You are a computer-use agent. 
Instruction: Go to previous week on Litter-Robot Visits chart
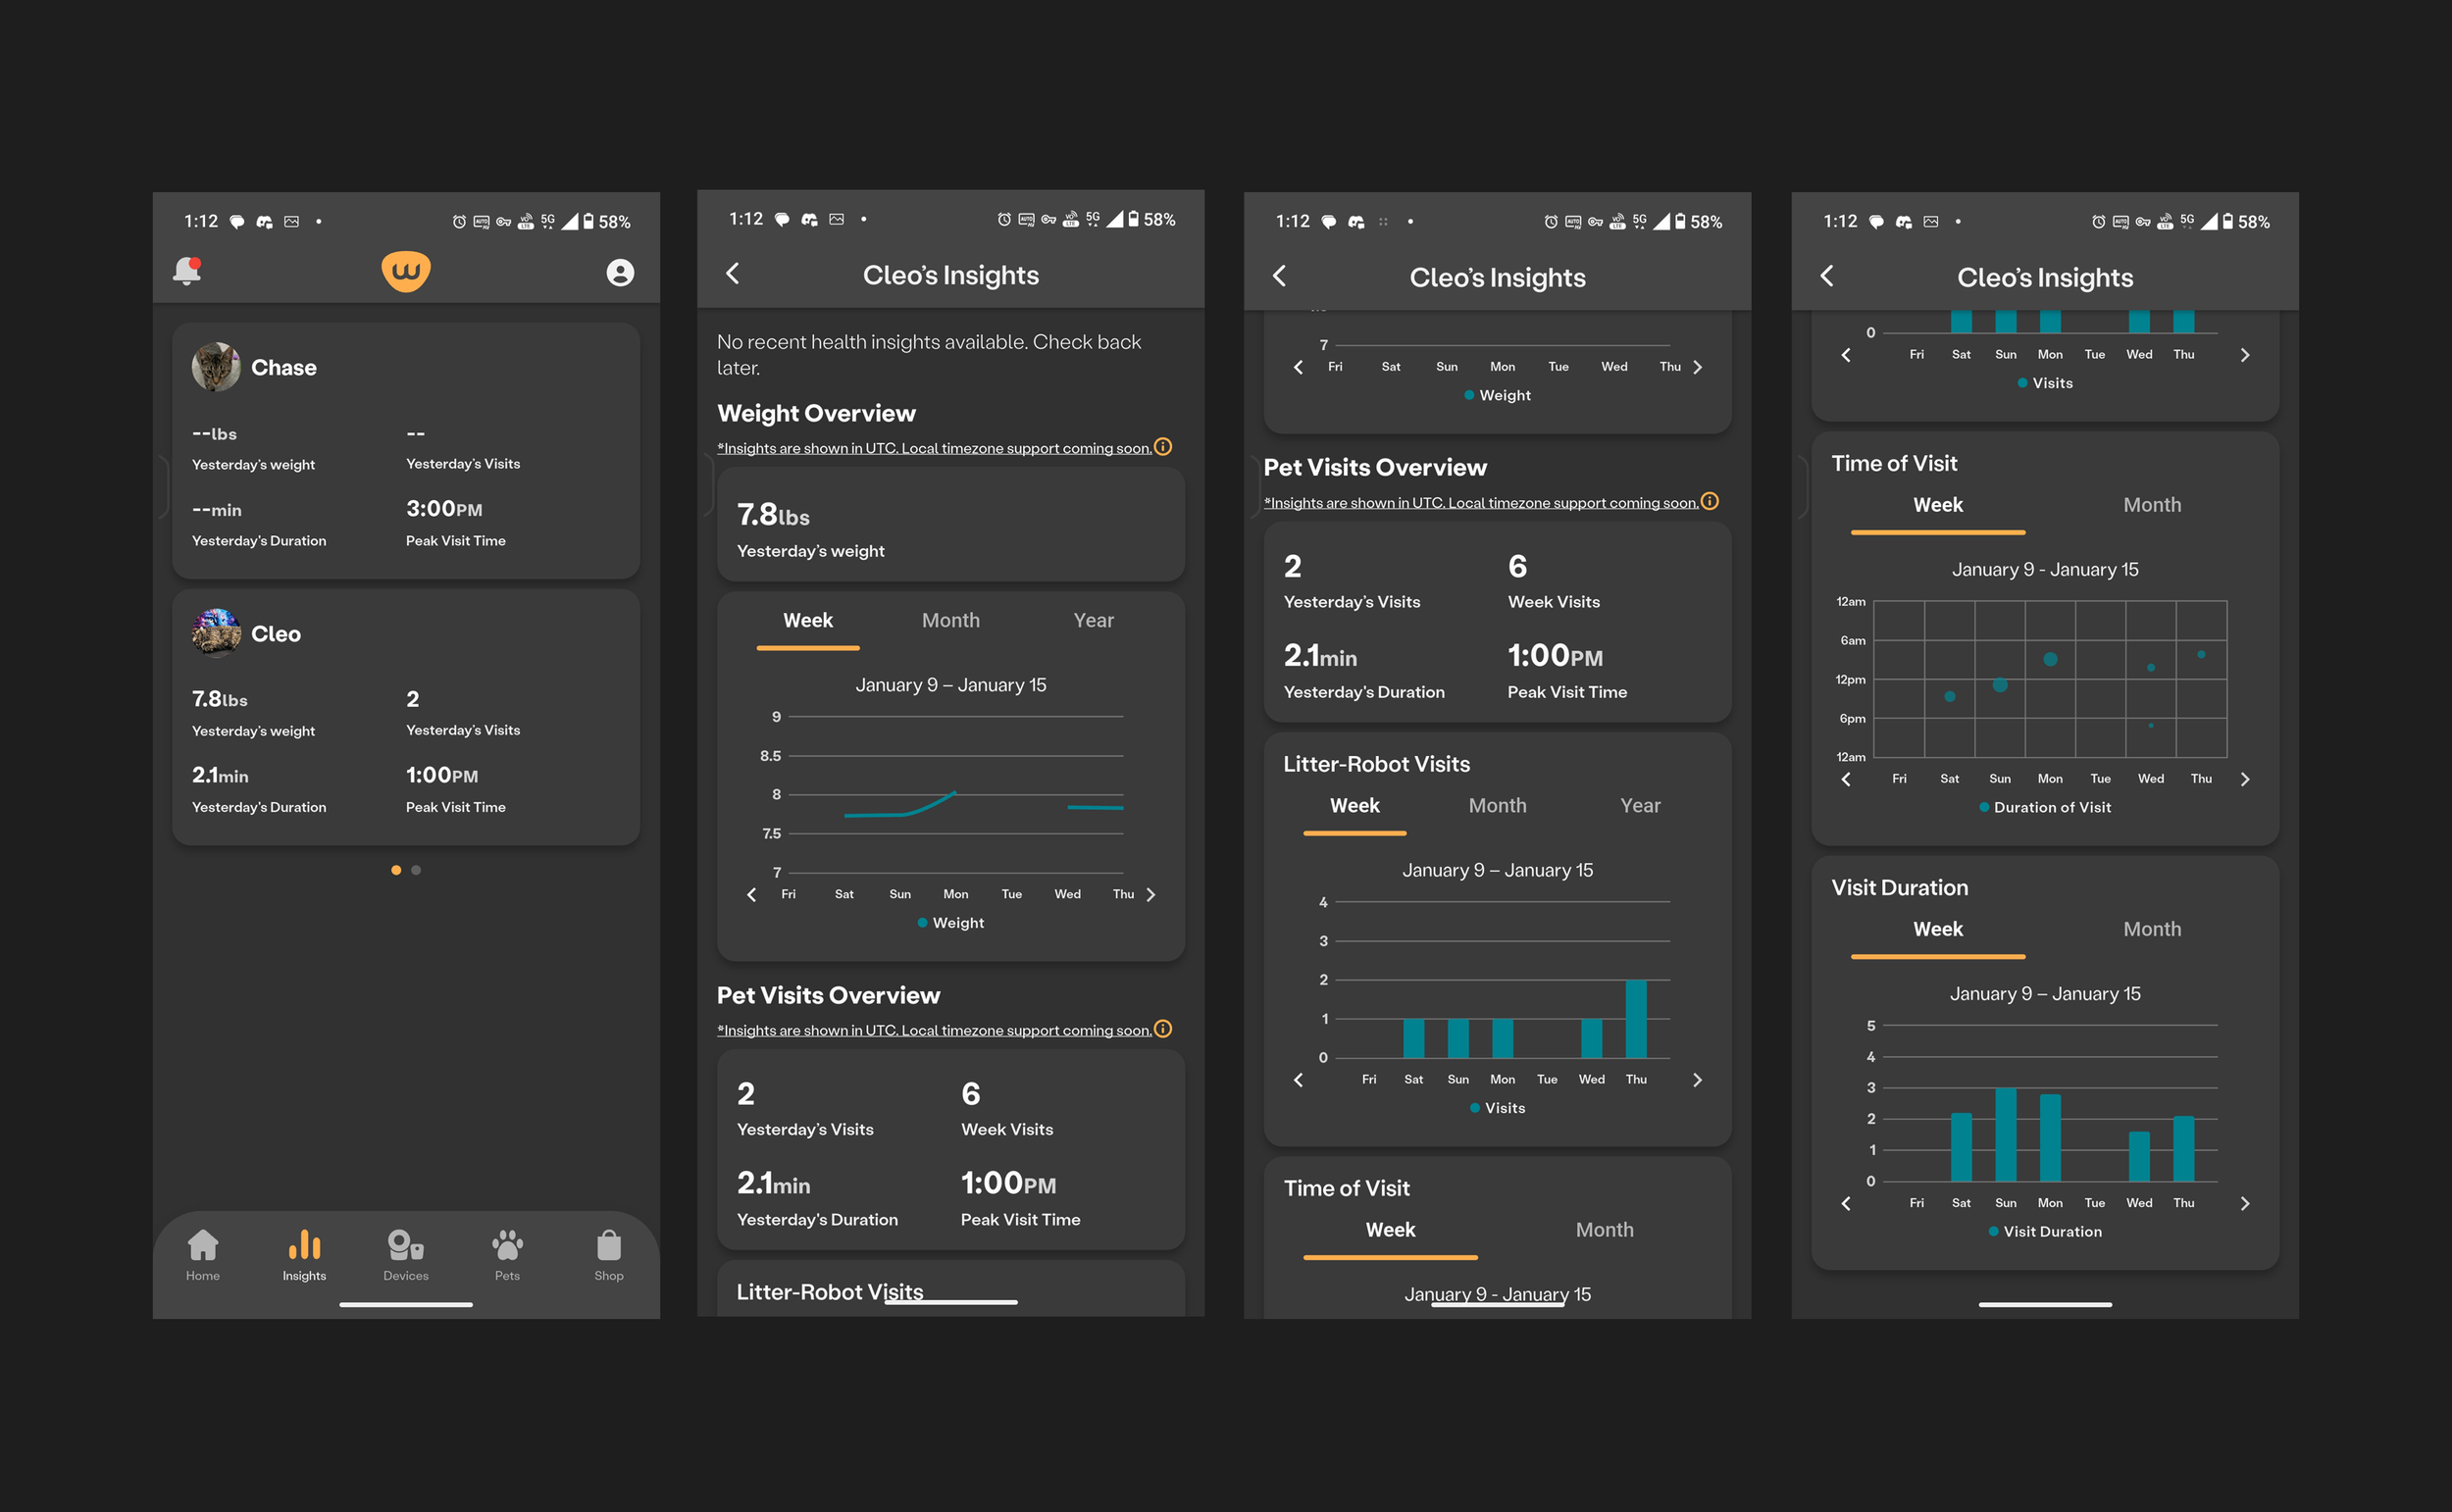1298,1080
